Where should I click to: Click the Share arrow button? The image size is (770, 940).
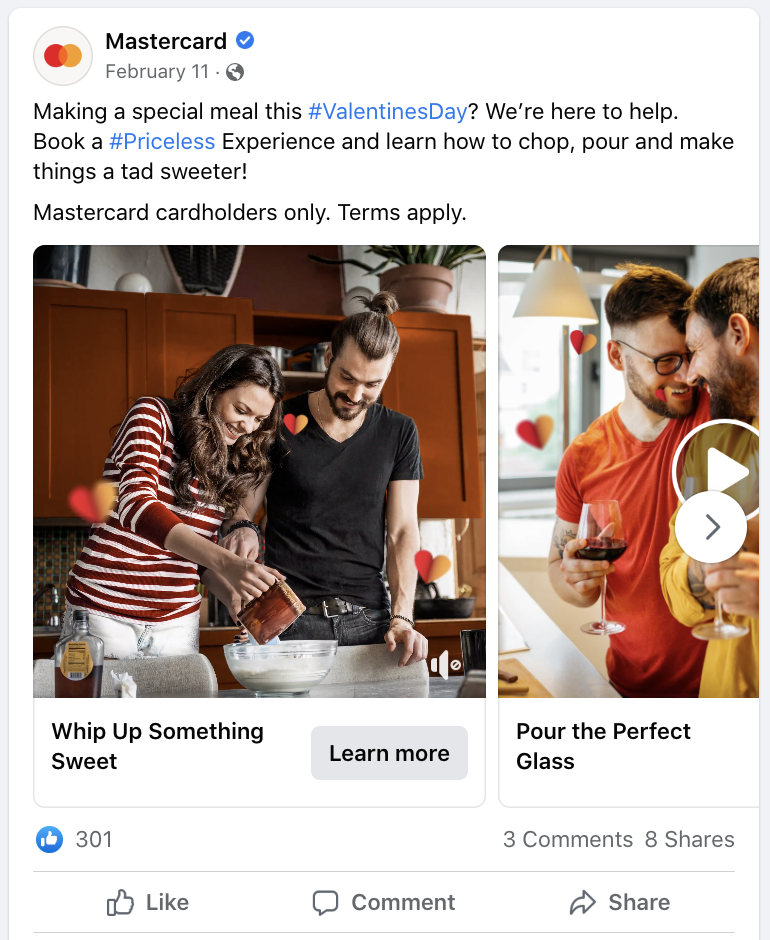pos(619,902)
